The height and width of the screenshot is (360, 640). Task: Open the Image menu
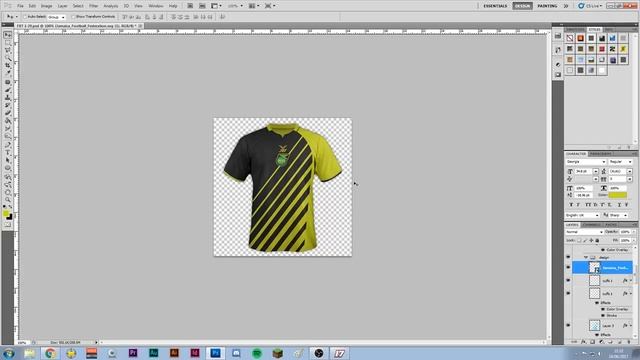(x=47, y=6)
